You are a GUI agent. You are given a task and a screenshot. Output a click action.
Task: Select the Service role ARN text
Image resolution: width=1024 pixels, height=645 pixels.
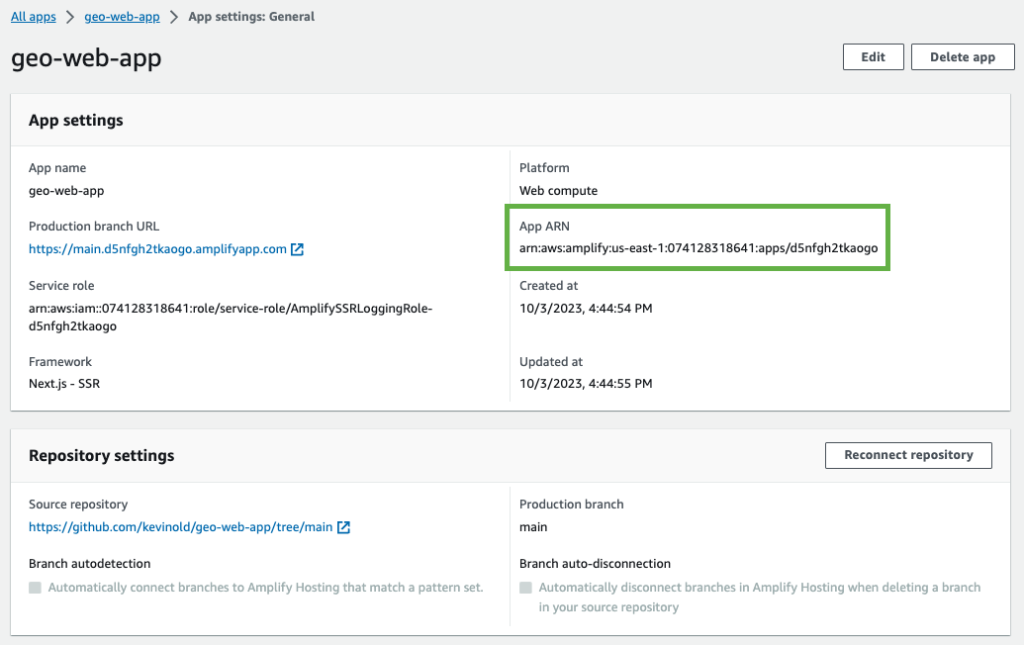click(231, 317)
